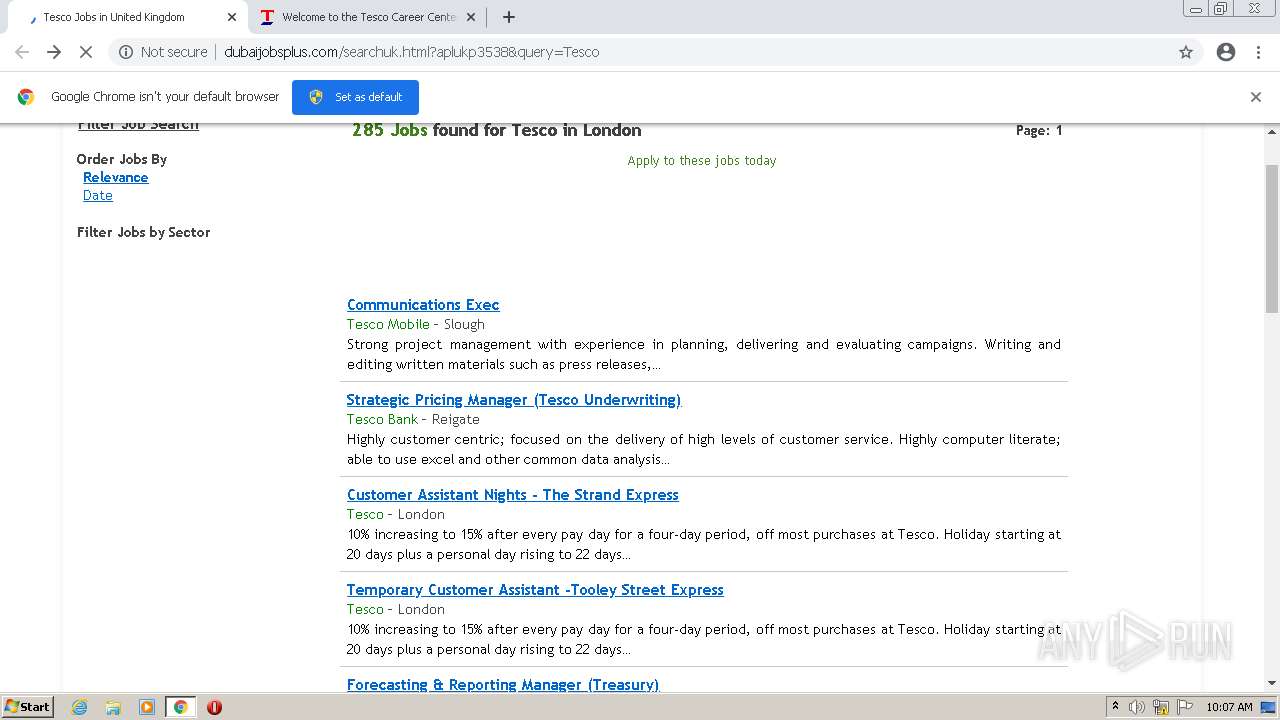
Task: Open the network tray icon
Action: pos(1161,707)
